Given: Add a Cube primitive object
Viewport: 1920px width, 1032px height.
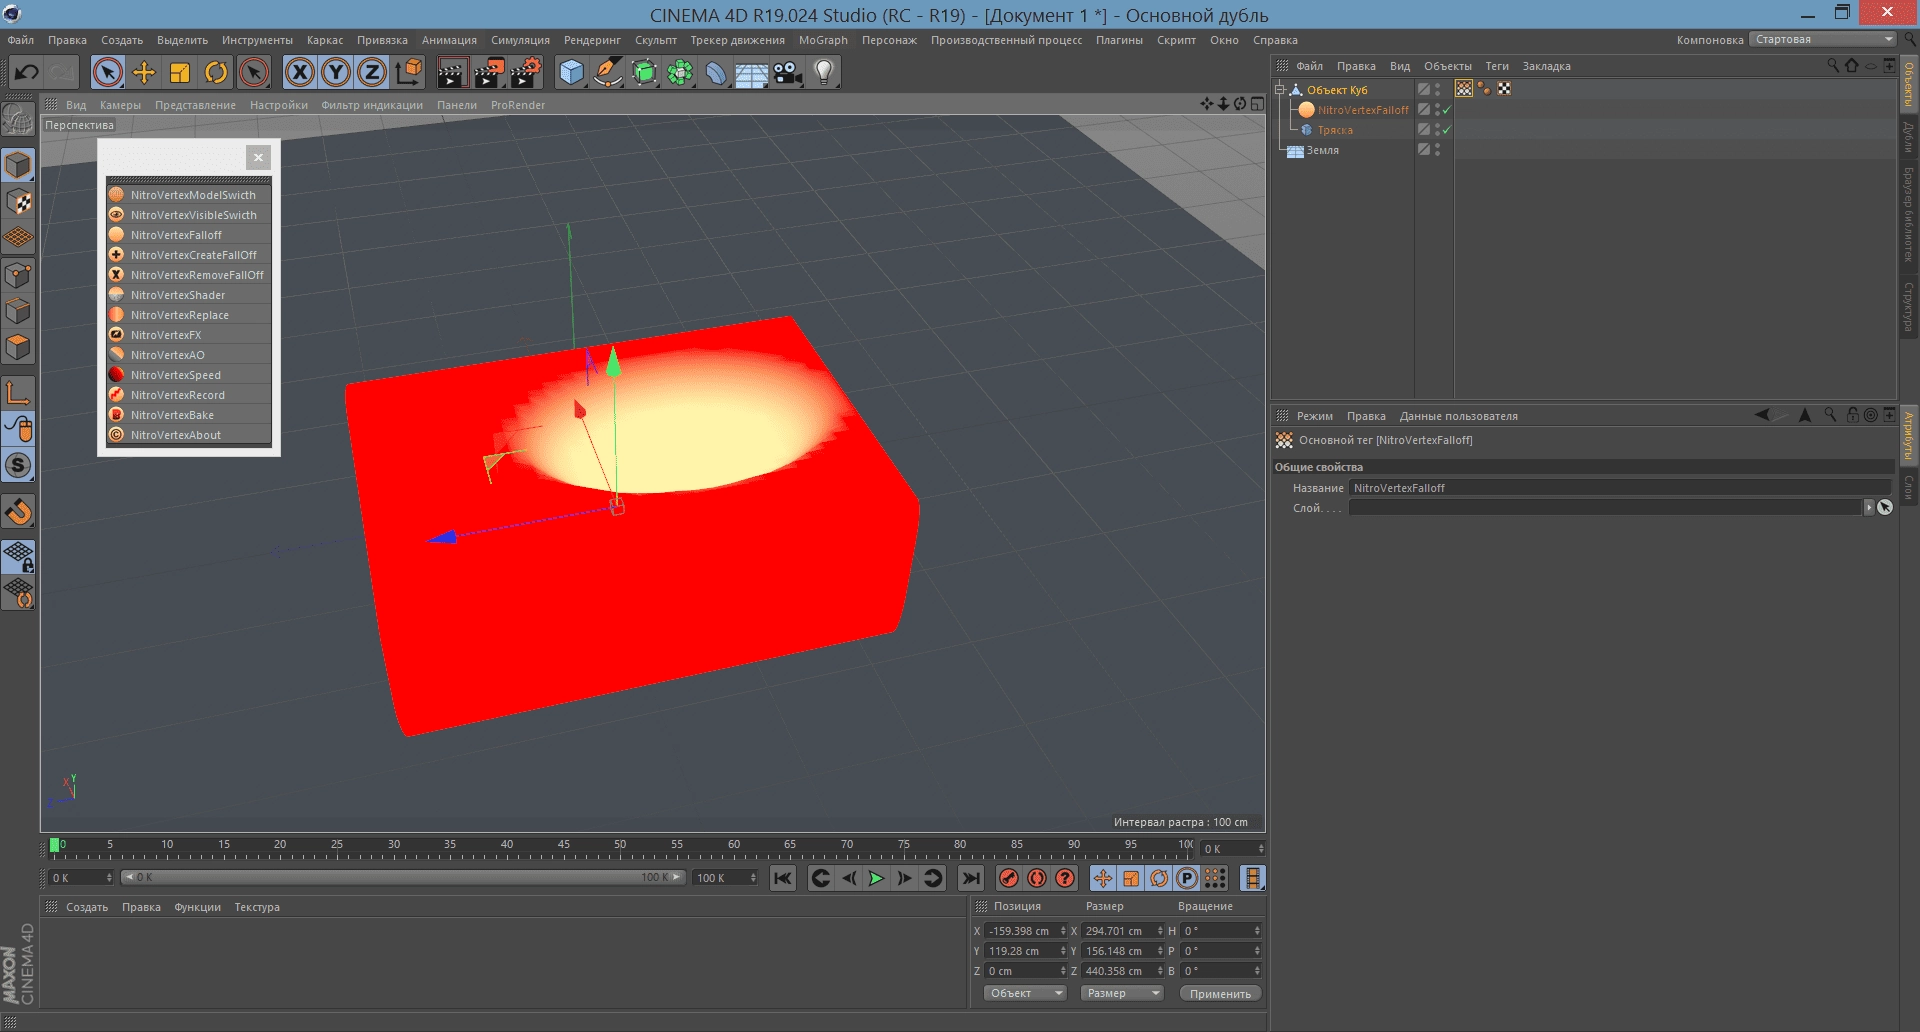Looking at the screenshot, I should point(571,72).
